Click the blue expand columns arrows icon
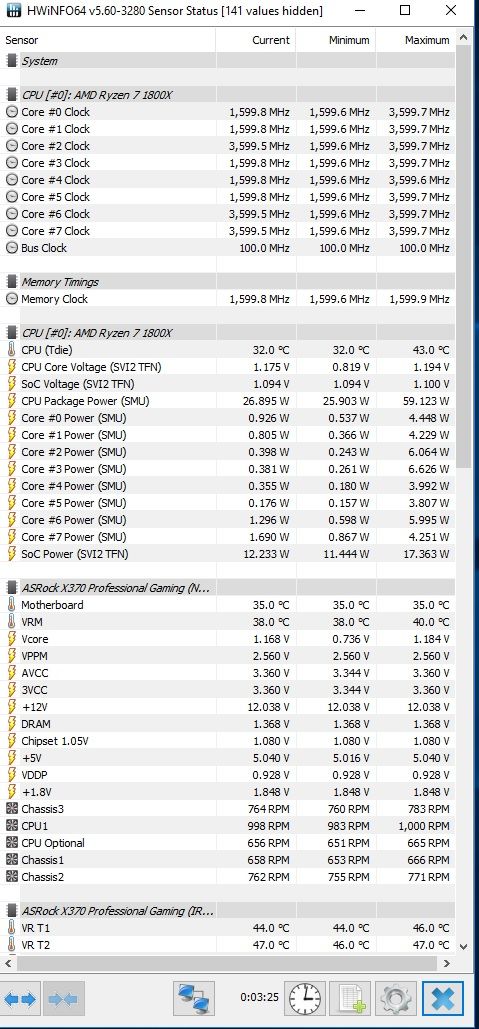Screen dimensions: 479x1029 click(22, 999)
